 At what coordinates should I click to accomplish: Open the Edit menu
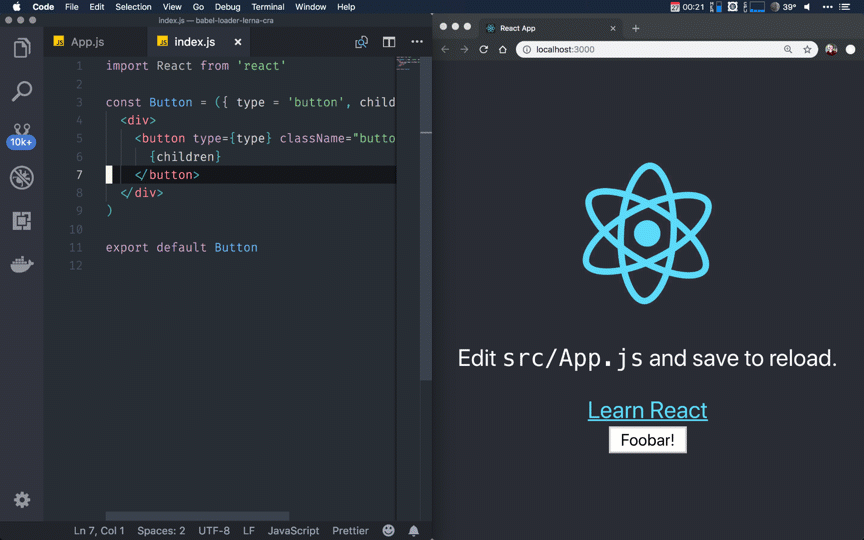pyautogui.click(x=97, y=7)
